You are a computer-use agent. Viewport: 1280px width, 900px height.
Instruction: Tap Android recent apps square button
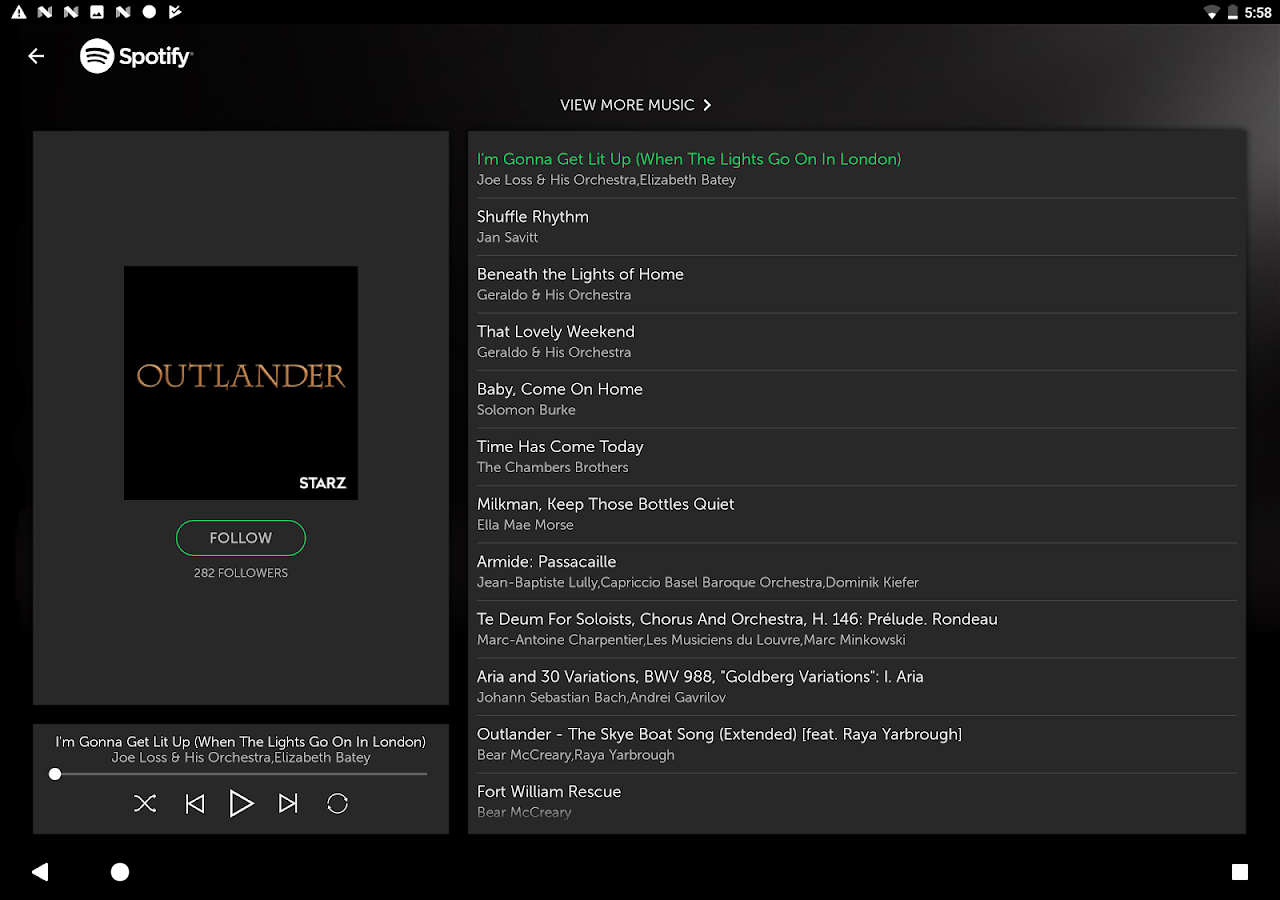1240,872
